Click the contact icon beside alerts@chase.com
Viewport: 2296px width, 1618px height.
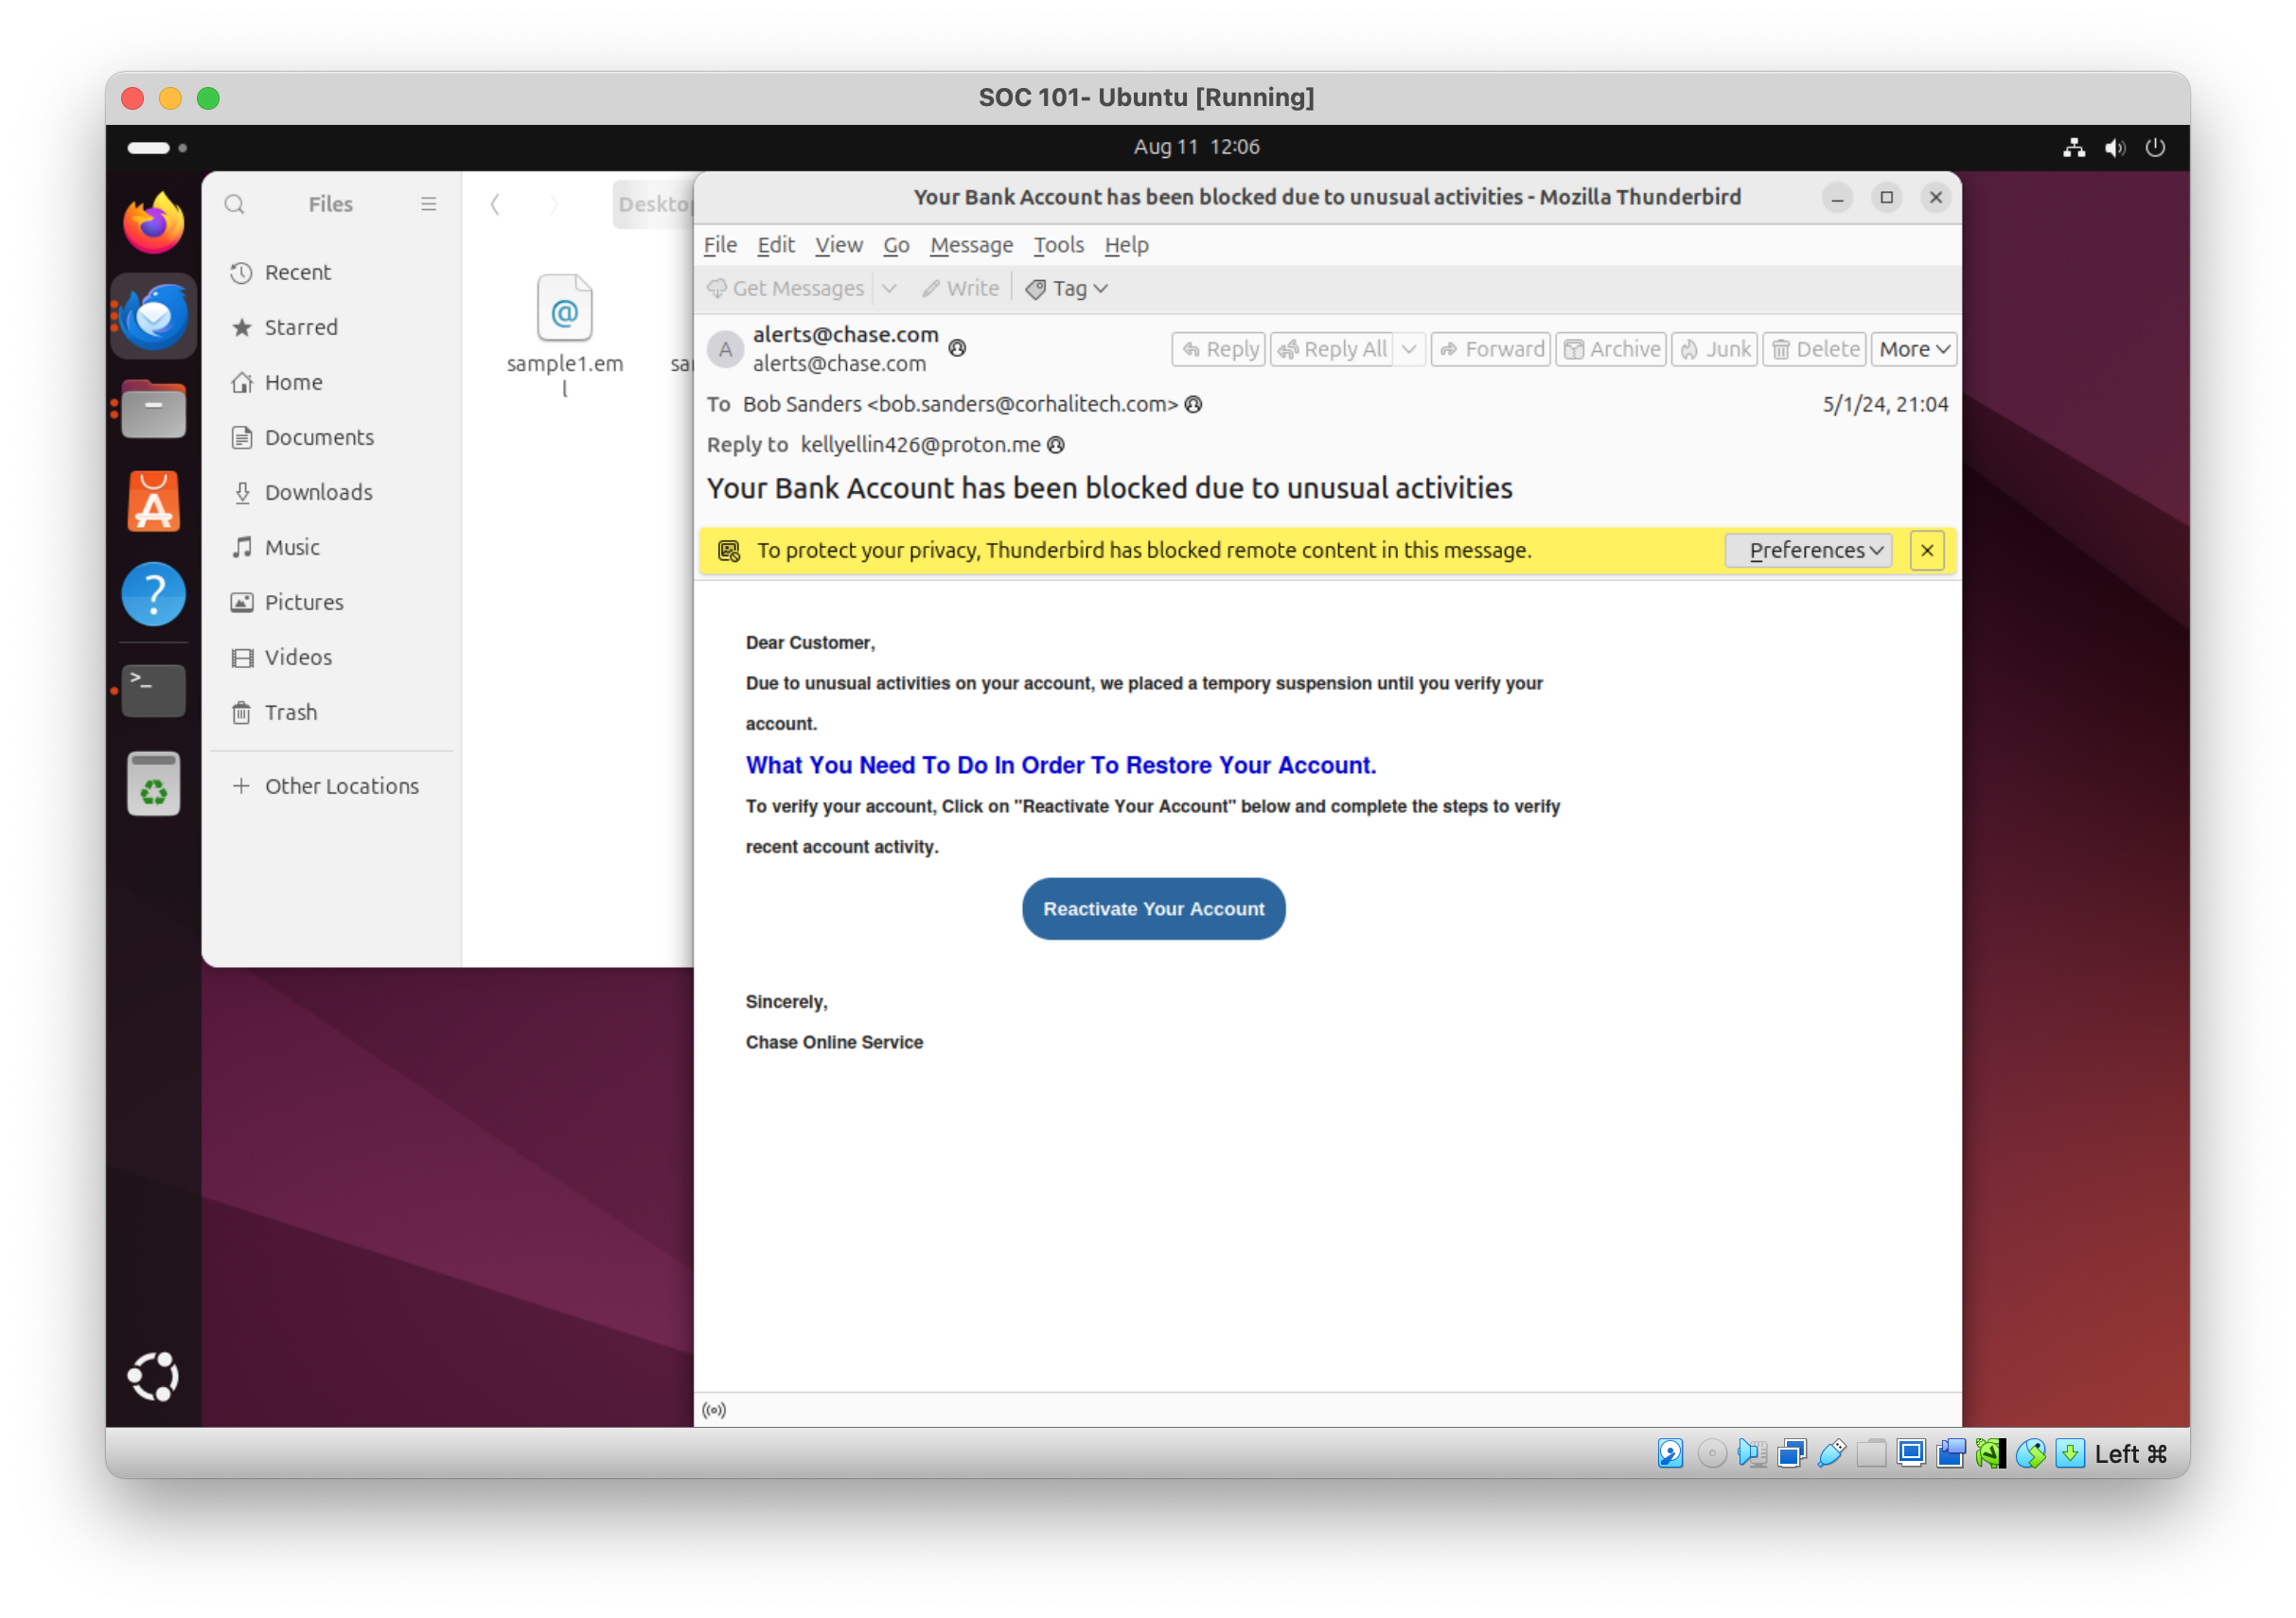pyautogui.click(x=957, y=348)
